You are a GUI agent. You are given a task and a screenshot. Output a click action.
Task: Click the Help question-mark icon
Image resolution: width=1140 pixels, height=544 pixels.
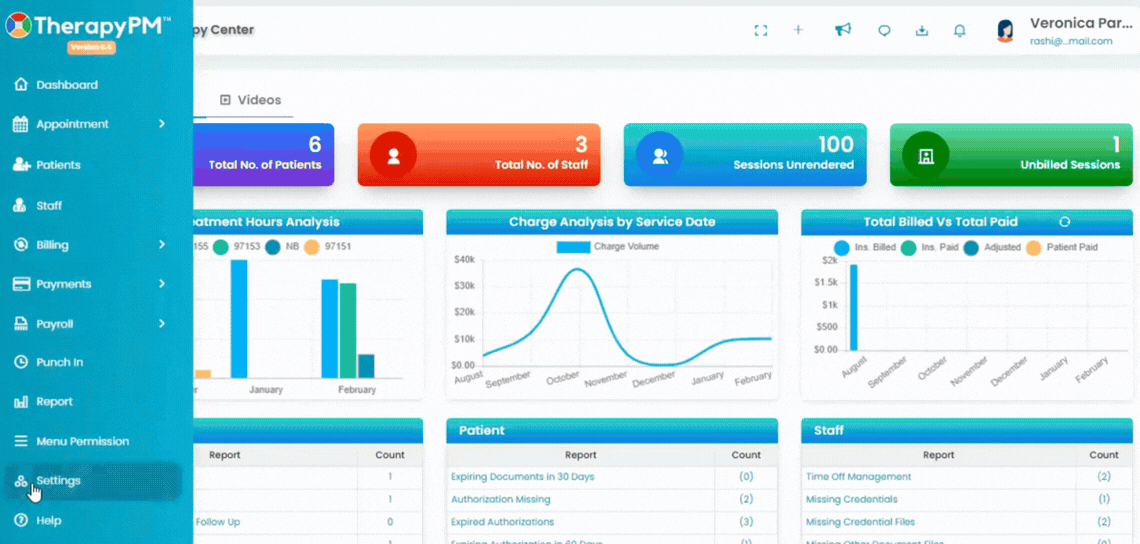pyautogui.click(x=21, y=521)
